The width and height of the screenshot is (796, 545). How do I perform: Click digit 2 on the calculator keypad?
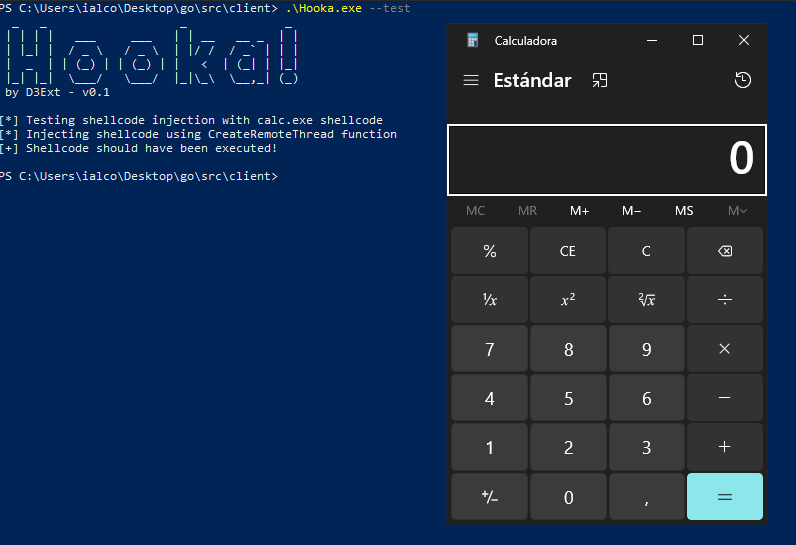(x=568, y=447)
